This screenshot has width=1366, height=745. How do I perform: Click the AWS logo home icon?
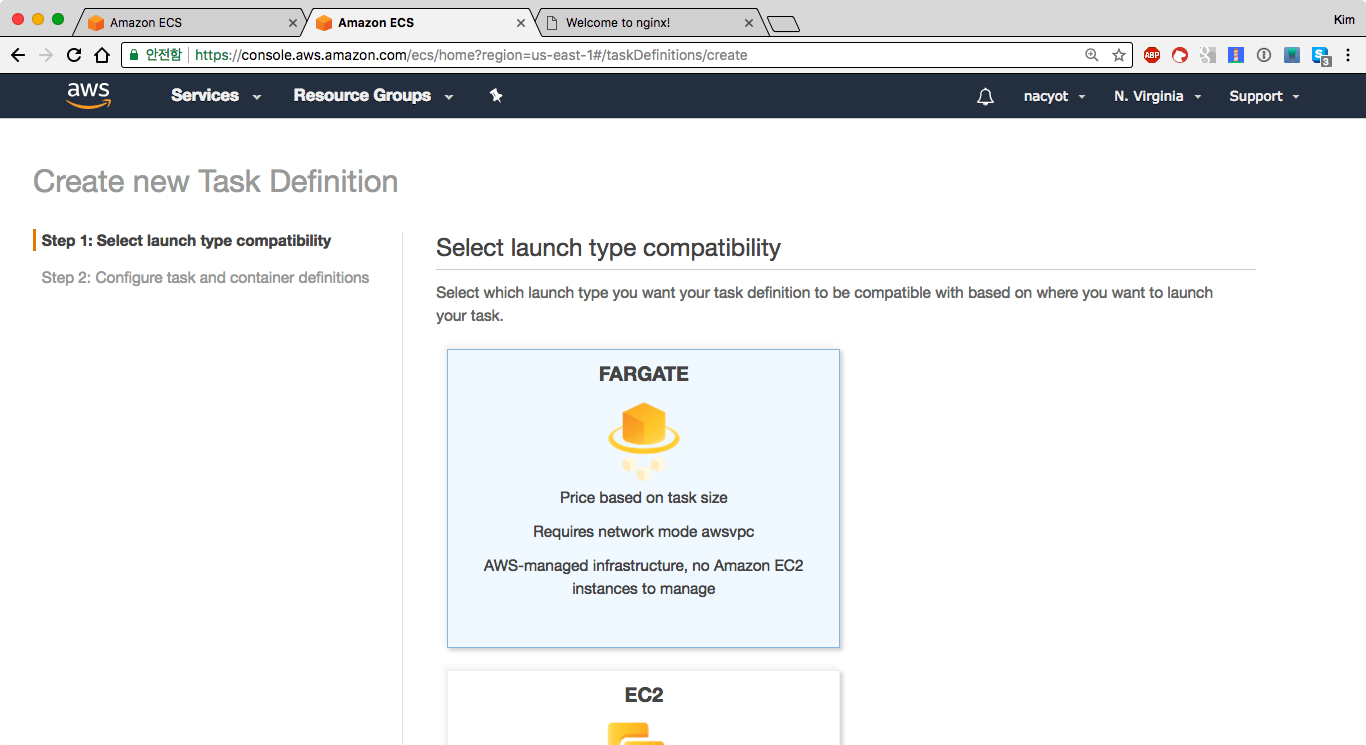[x=88, y=95]
